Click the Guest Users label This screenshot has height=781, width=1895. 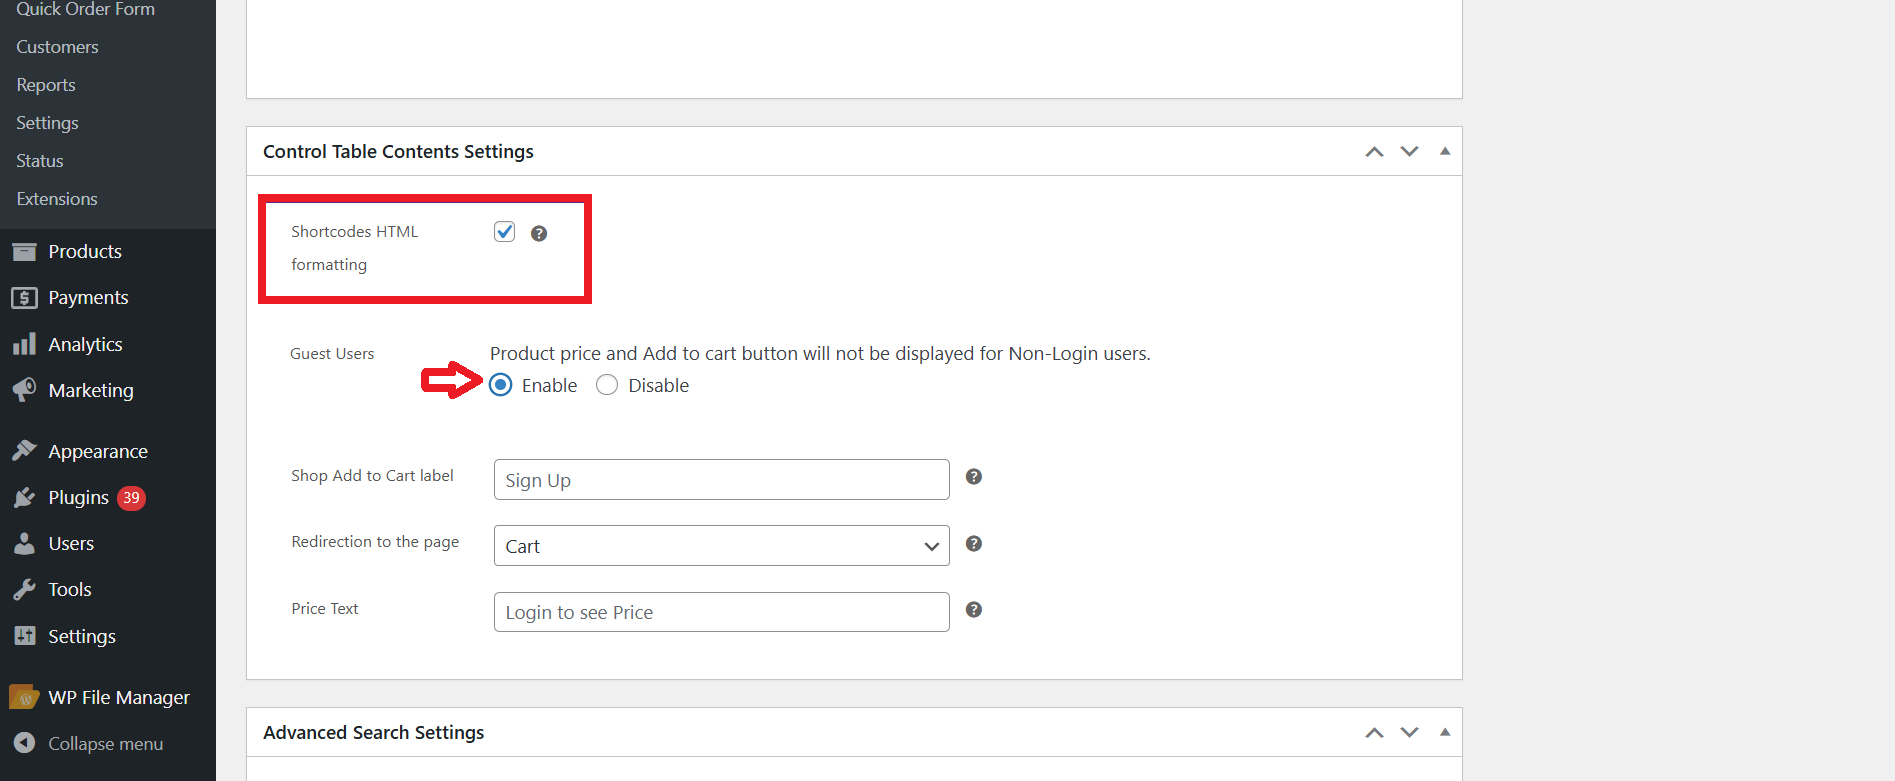coord(332,354)
